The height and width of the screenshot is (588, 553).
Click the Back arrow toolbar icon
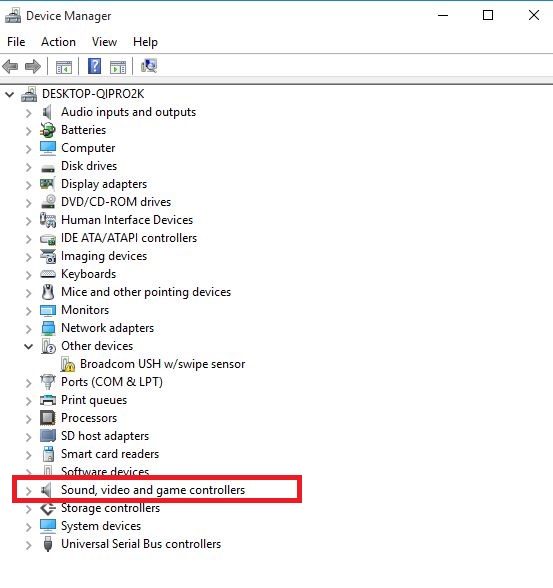coord(10,67)
